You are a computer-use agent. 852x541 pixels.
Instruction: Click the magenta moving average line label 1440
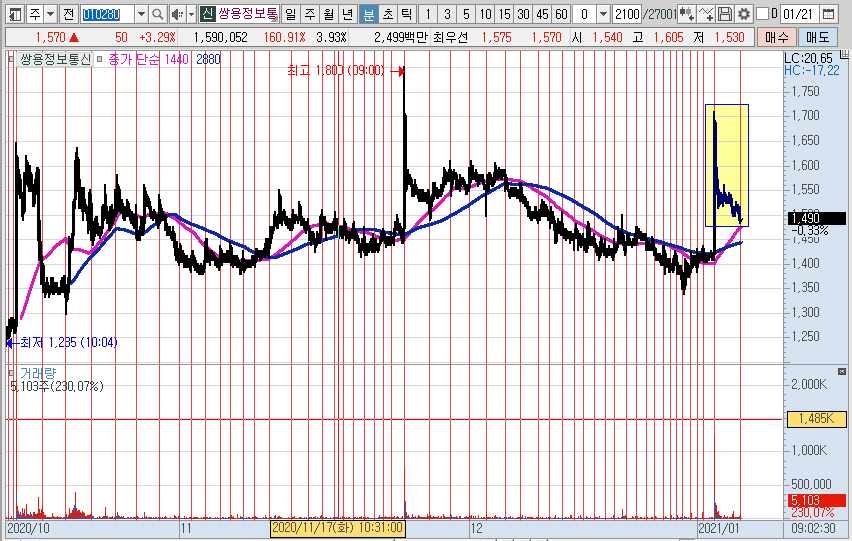177,60
